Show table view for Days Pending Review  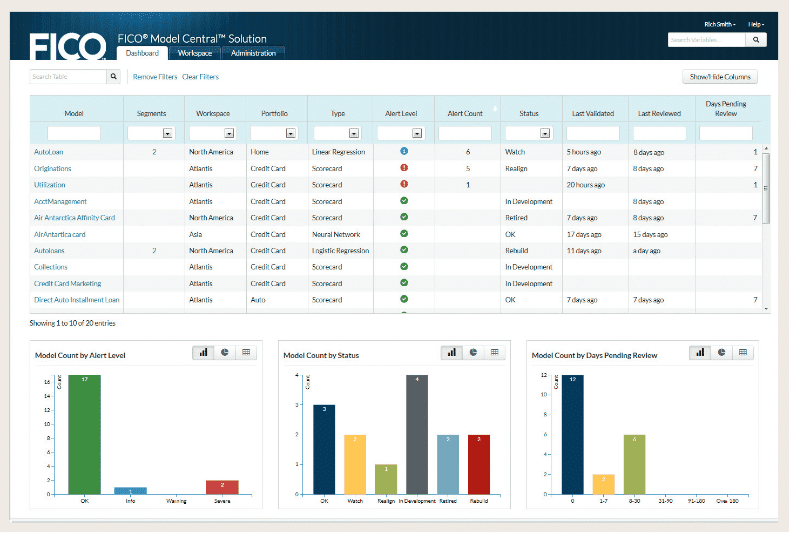tap(743, 352)
